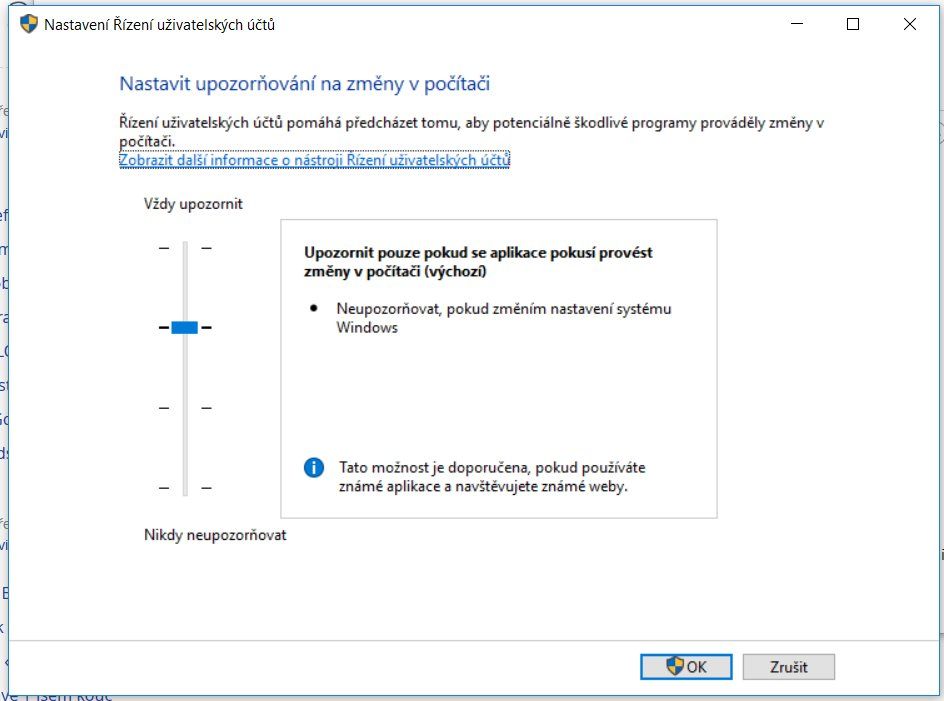944x701 pixels.
Task: Click window title Nastavení Řízení uživatelských účtů
Action: pyautogui.click(x=160, y=25)
